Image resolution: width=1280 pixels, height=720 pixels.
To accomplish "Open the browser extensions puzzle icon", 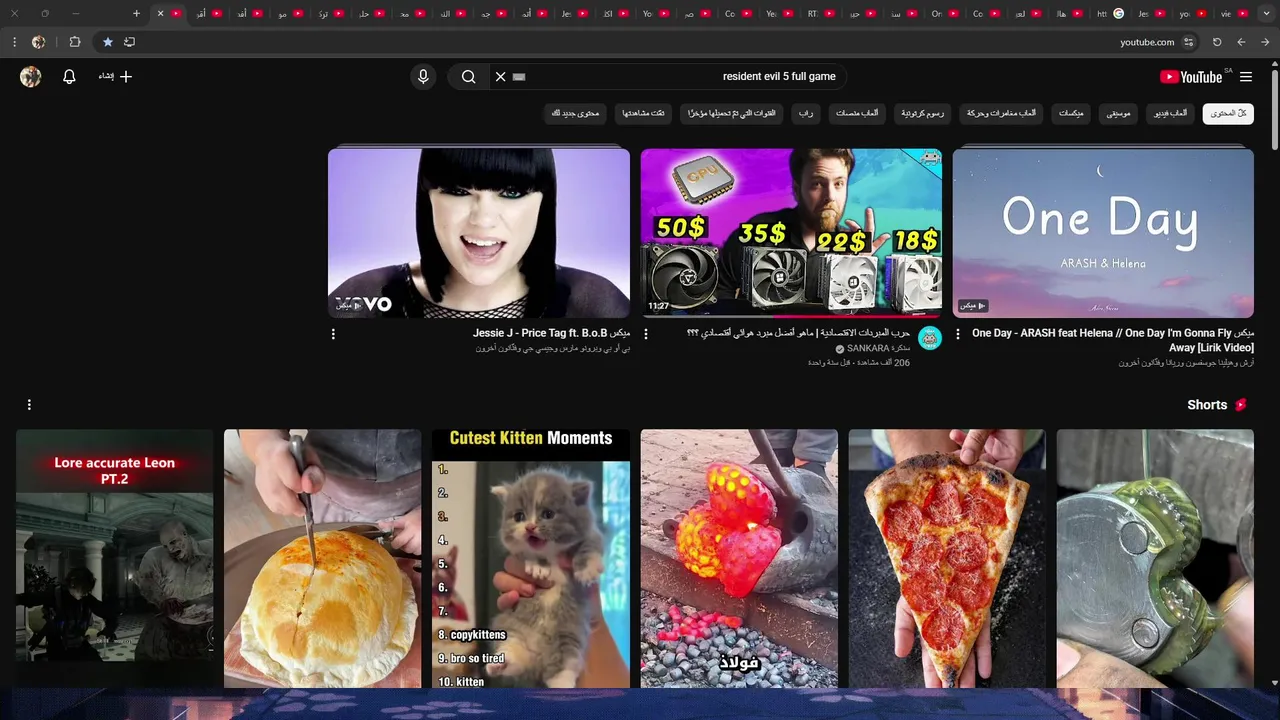I will pos(75,42).
